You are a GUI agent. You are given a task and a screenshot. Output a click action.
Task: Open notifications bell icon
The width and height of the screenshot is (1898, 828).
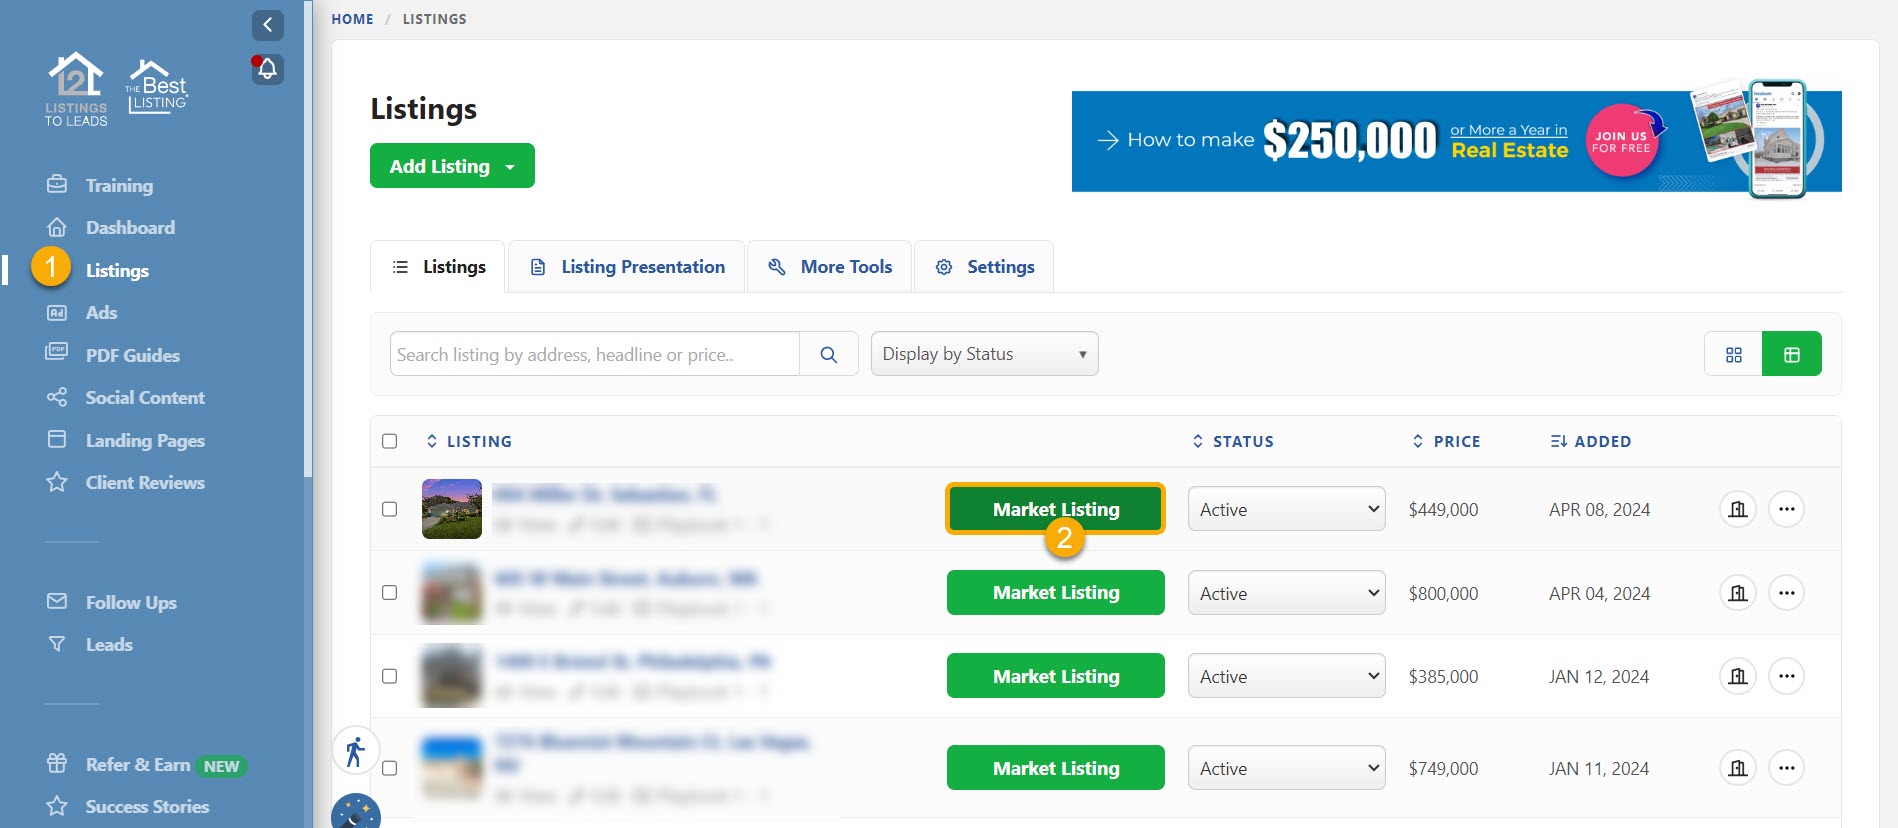click(267, 69)
